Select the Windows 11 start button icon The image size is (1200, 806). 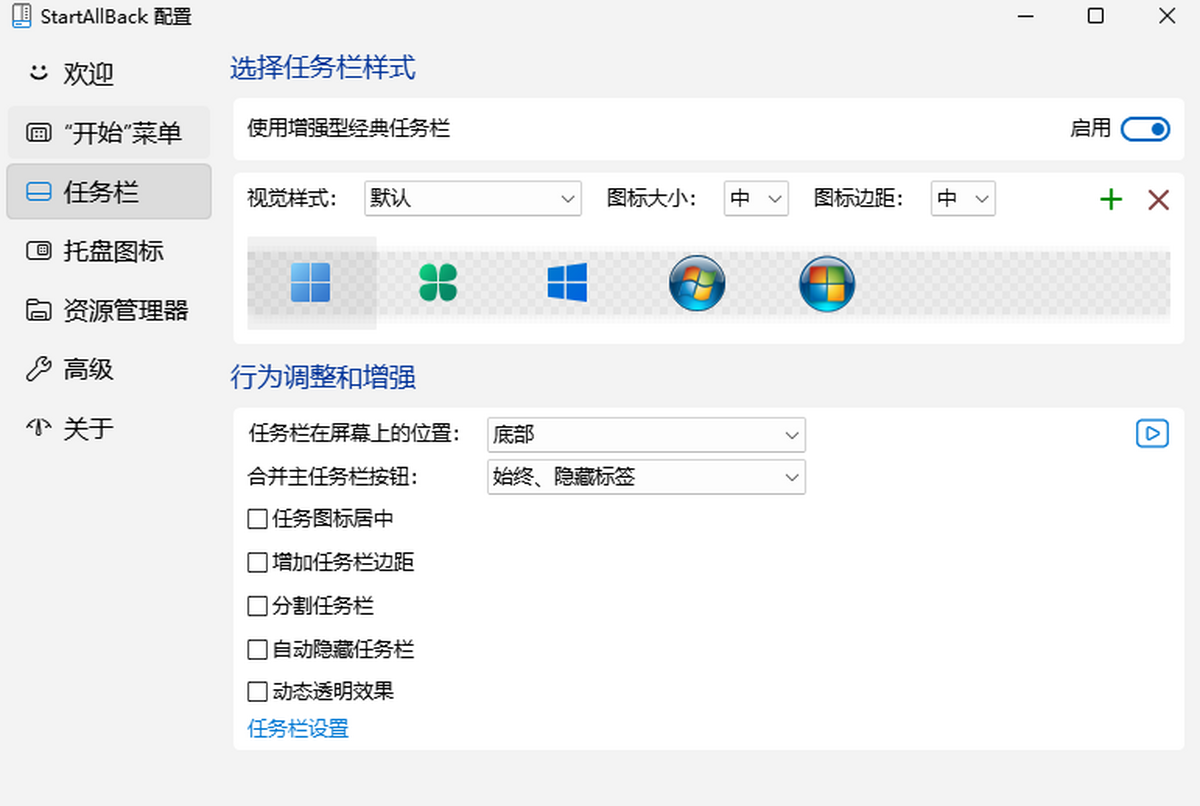click(x=311, y=283)
